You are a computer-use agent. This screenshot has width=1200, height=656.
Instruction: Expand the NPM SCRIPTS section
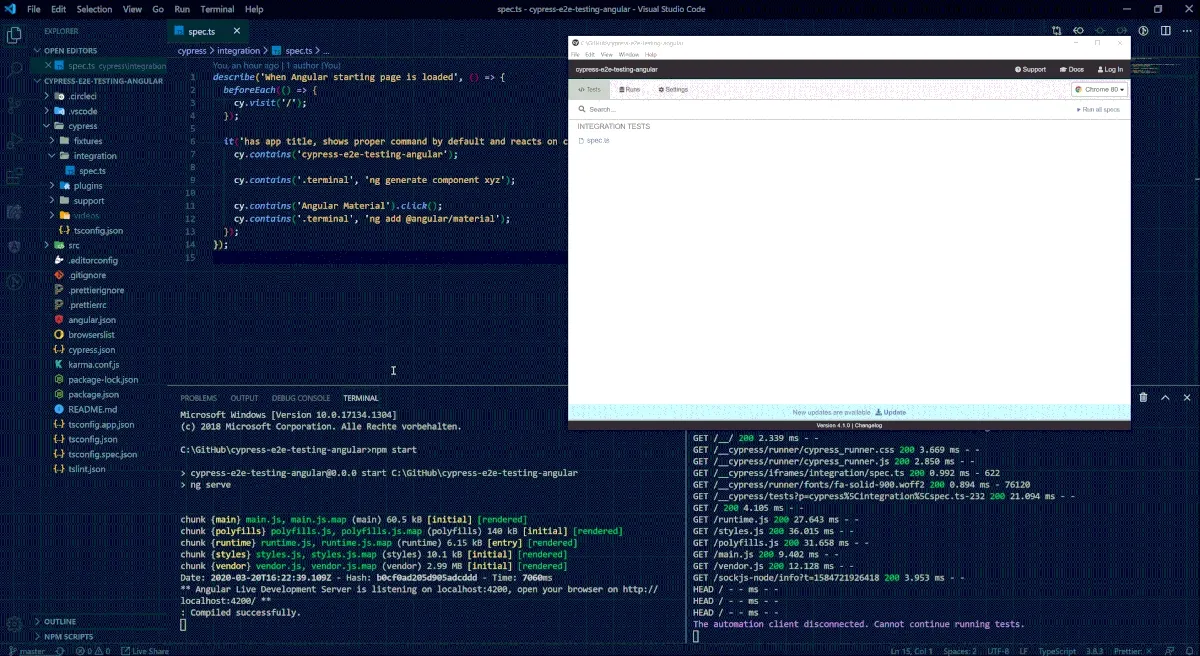pyautogui.click(x=68, y=636)
